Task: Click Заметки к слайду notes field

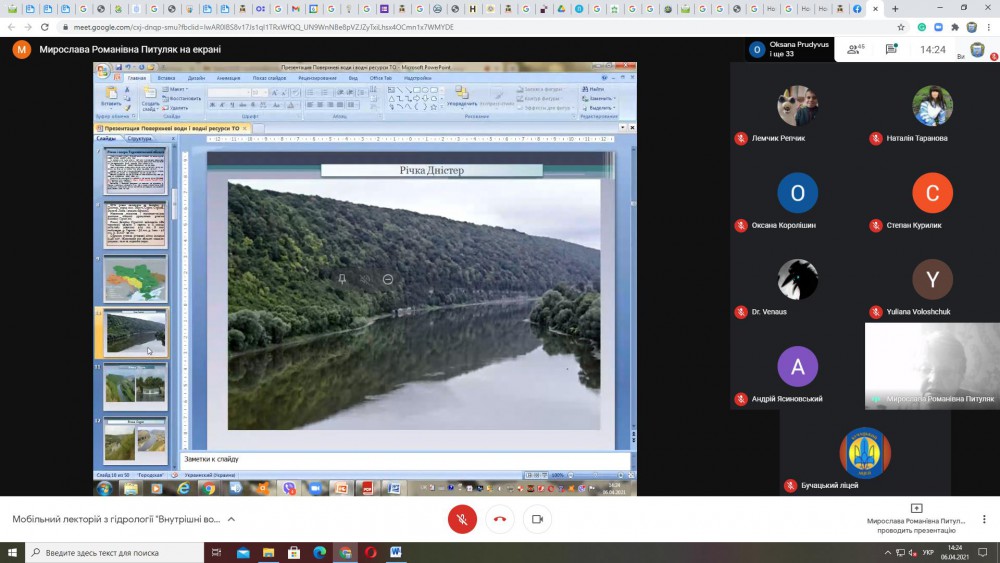Action: pos(406,459)
